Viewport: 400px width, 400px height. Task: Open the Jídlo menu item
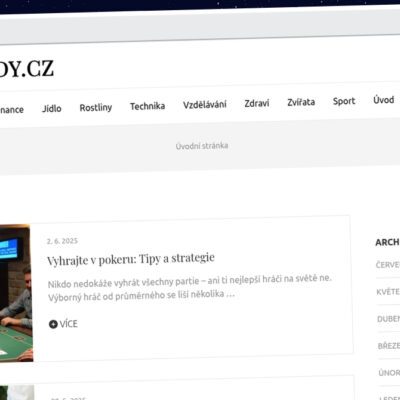coord(52,109)
